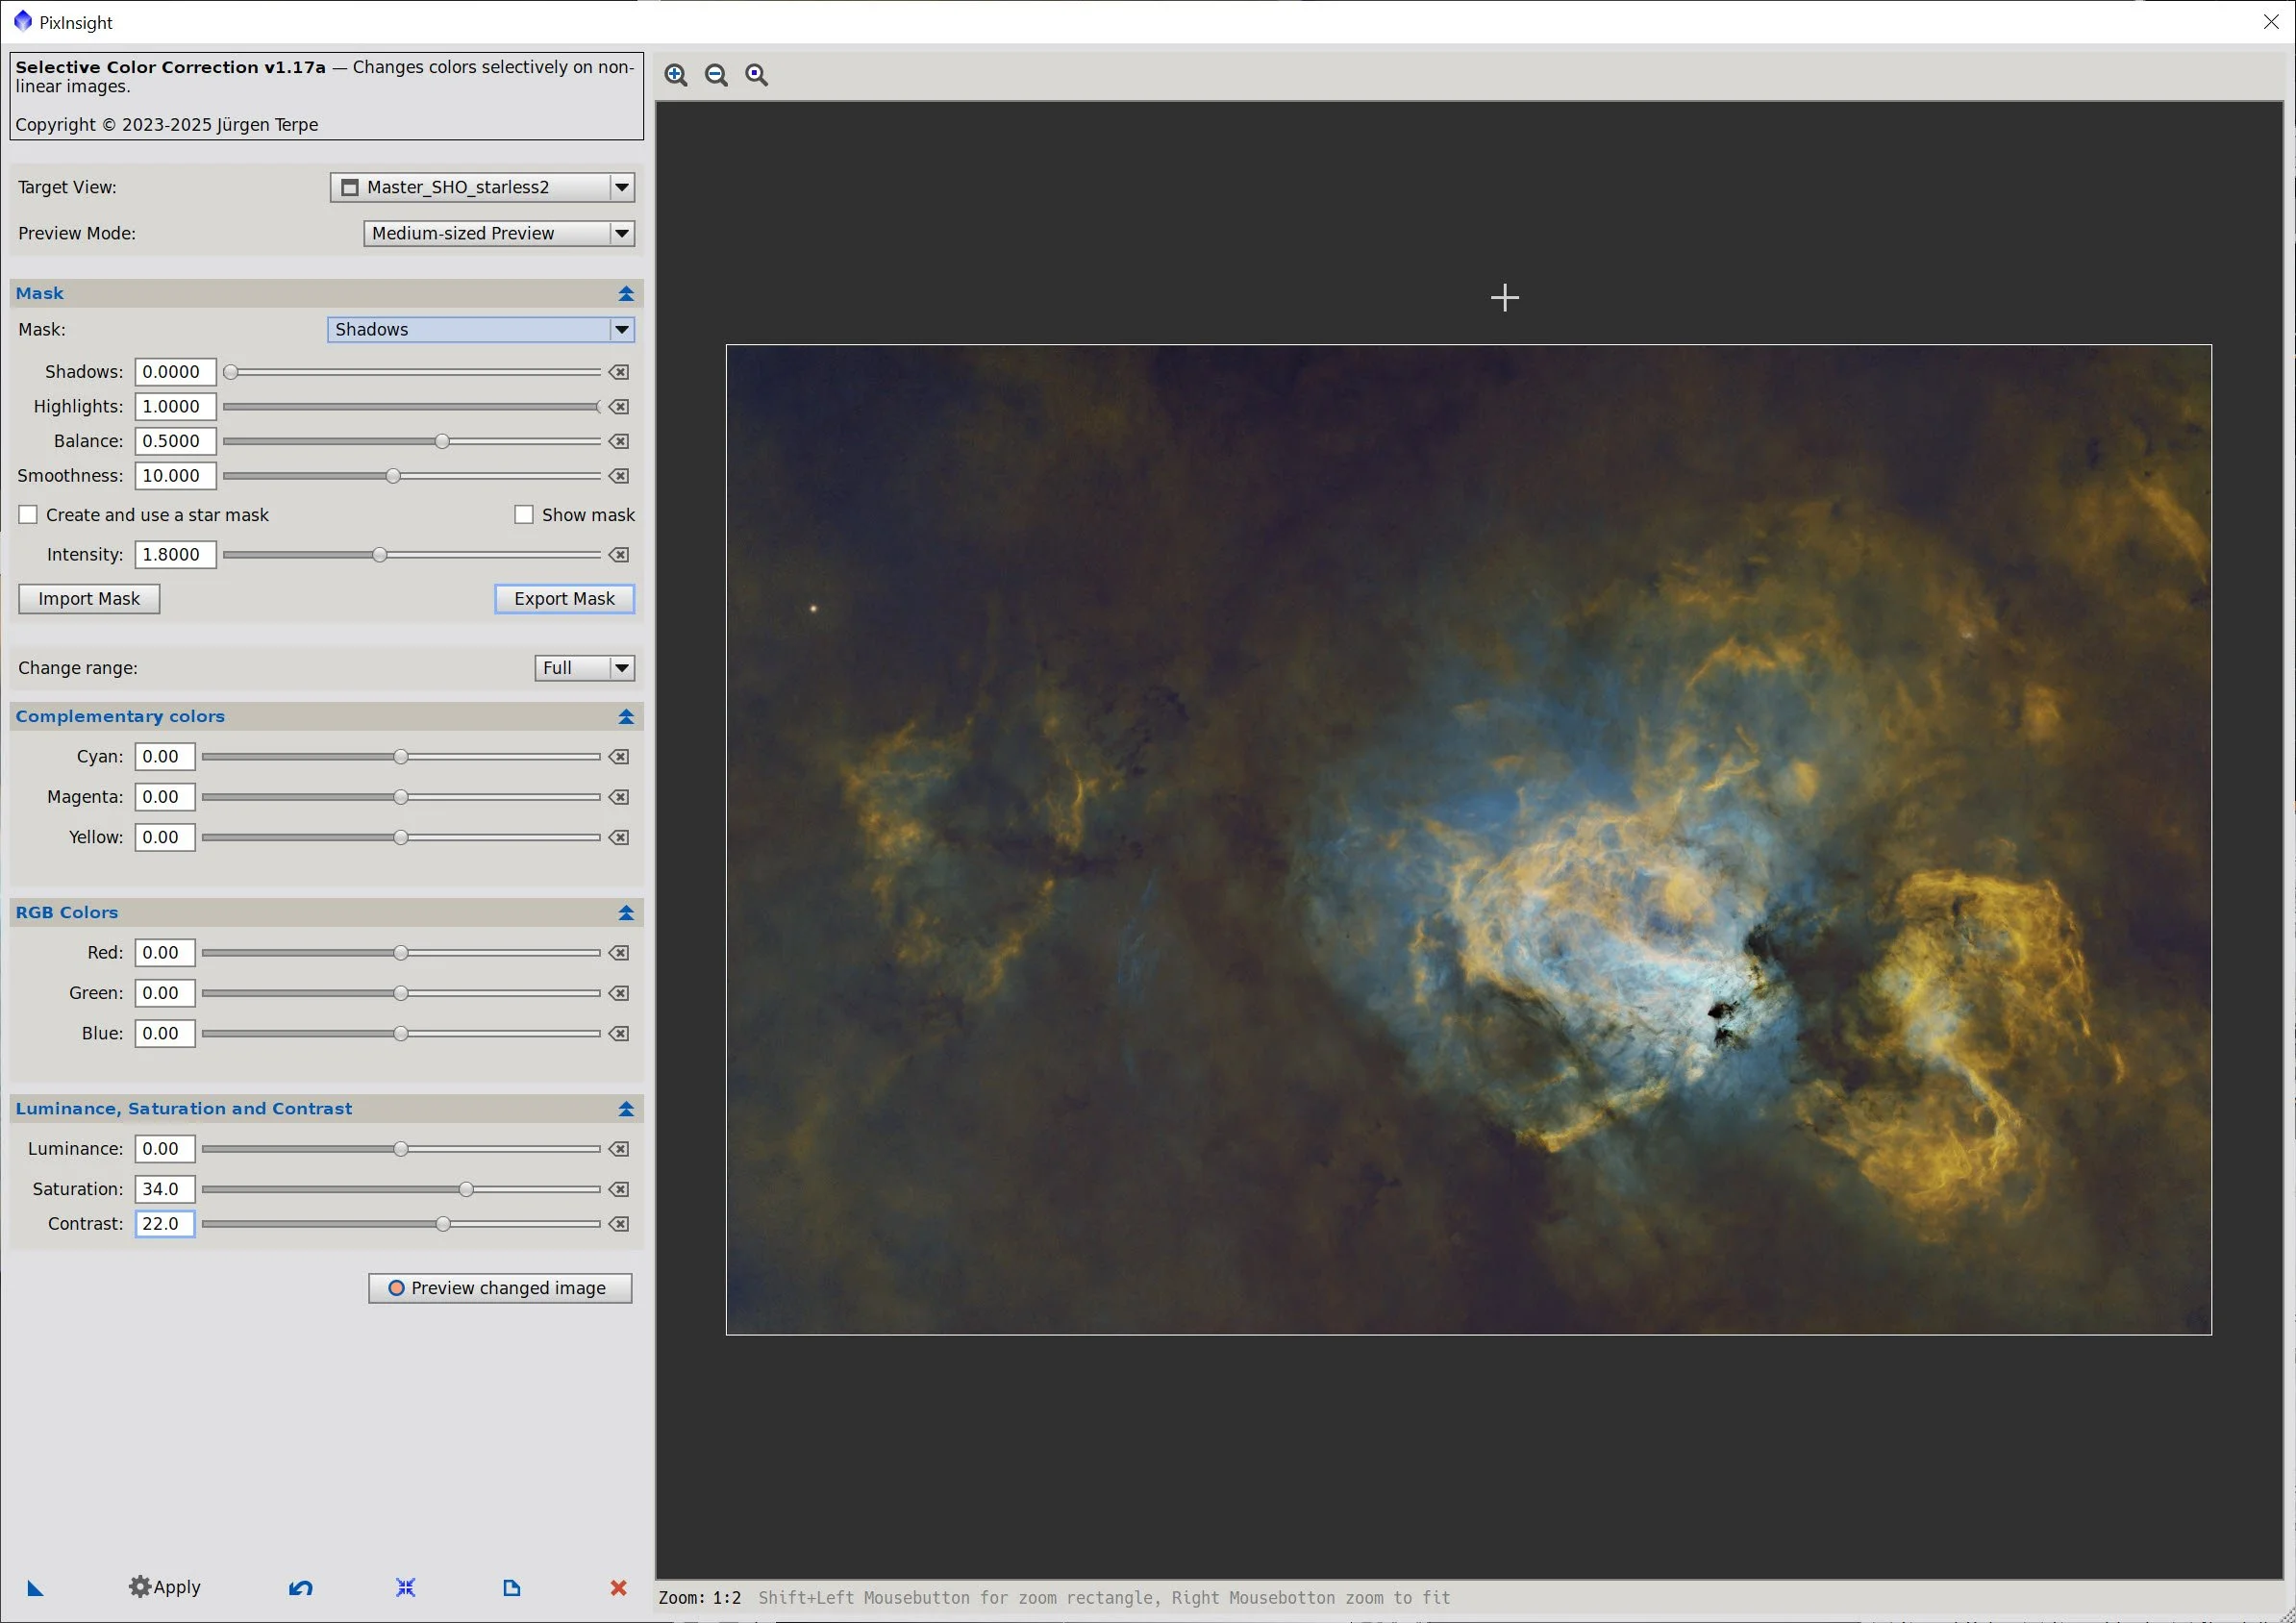This screenshot has height=1623, width=2296.
Task: Open the Preview Mode dropdown
Action: point(621,233)
